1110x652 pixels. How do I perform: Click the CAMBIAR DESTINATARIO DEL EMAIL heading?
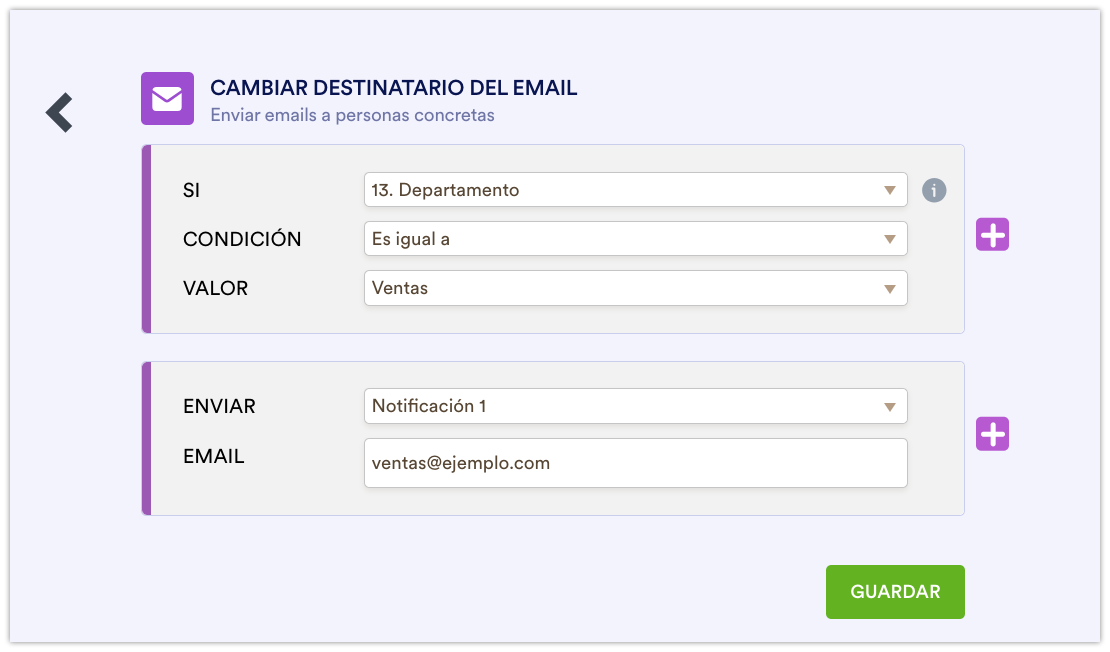pos(393,88)
